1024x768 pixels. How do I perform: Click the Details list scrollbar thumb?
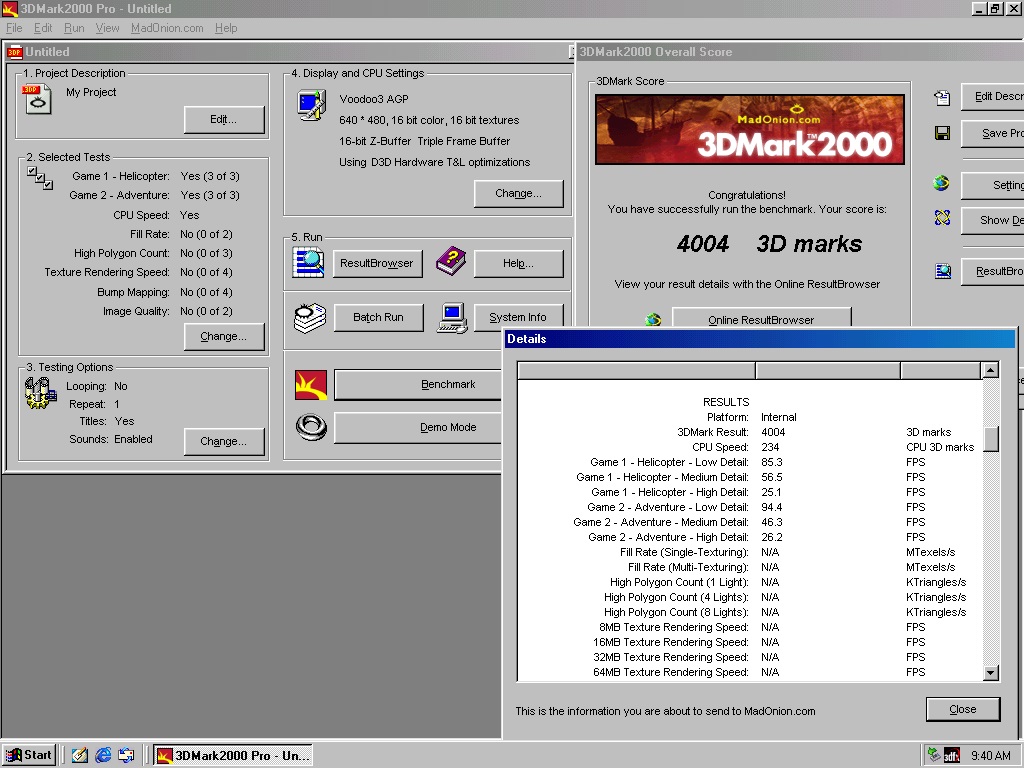(991, 439)
